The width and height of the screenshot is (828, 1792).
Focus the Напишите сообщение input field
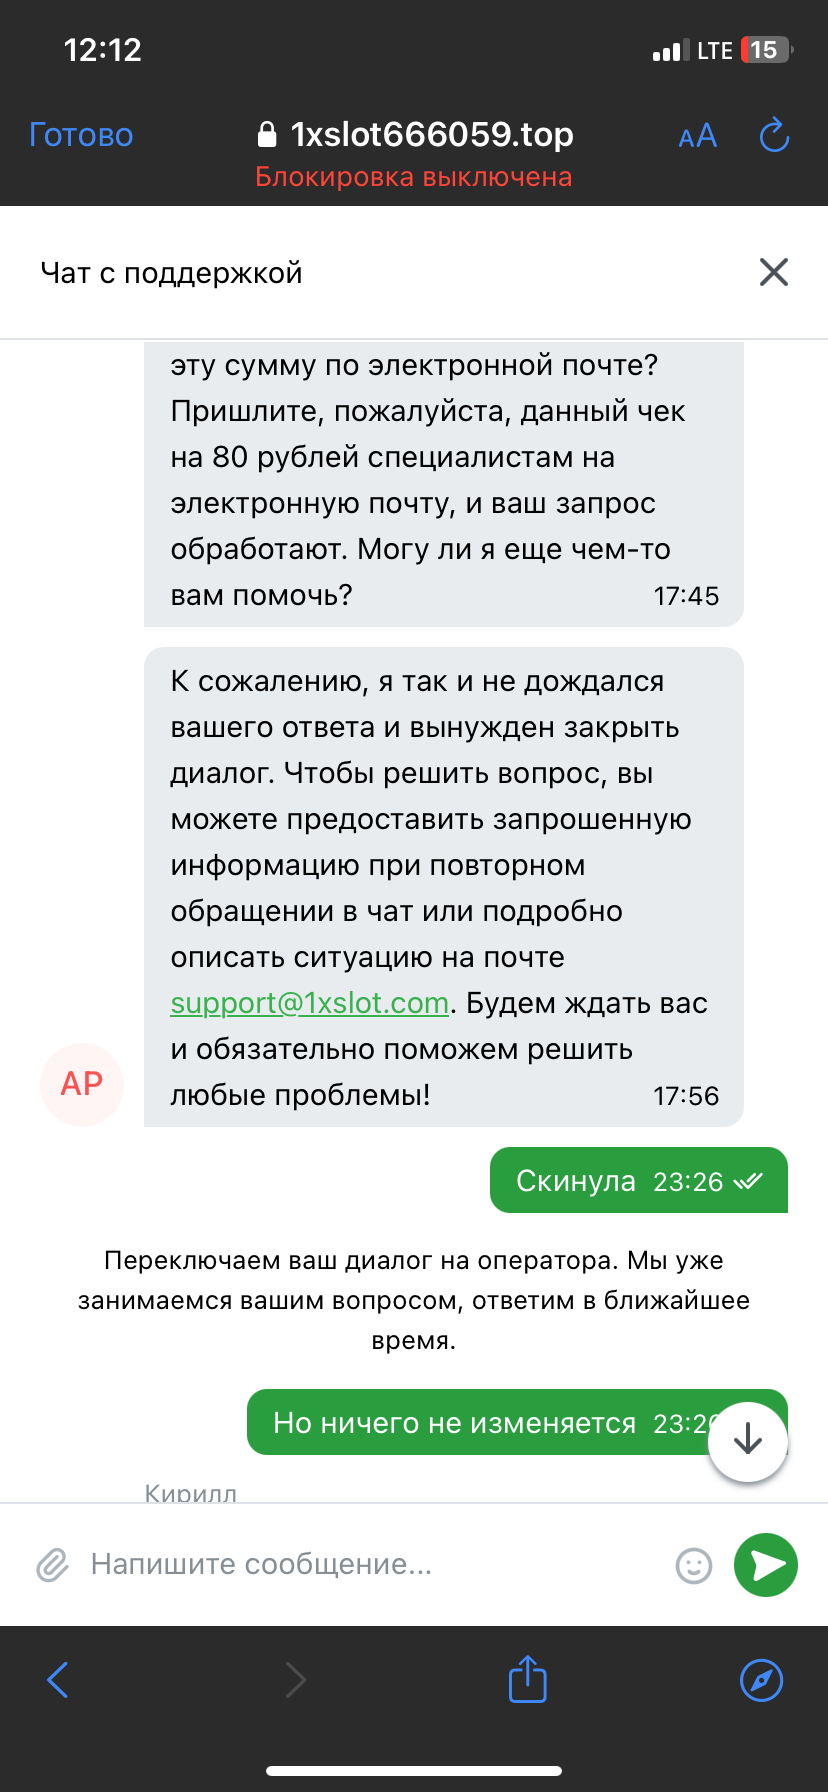pos(370,1564)
